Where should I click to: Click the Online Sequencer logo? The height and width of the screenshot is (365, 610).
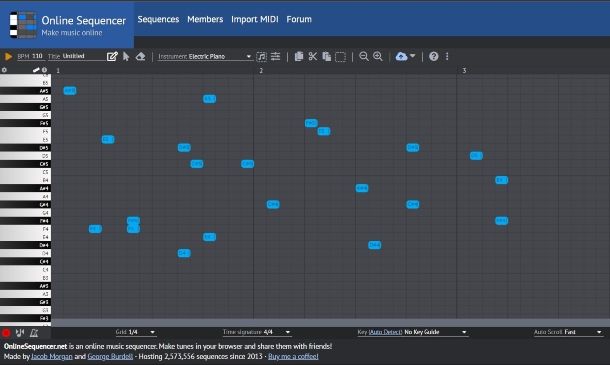(67, 25)
